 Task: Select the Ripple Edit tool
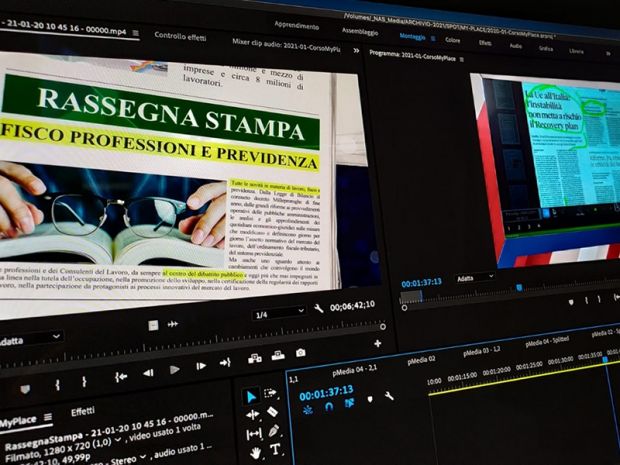[x=253, y=415]
